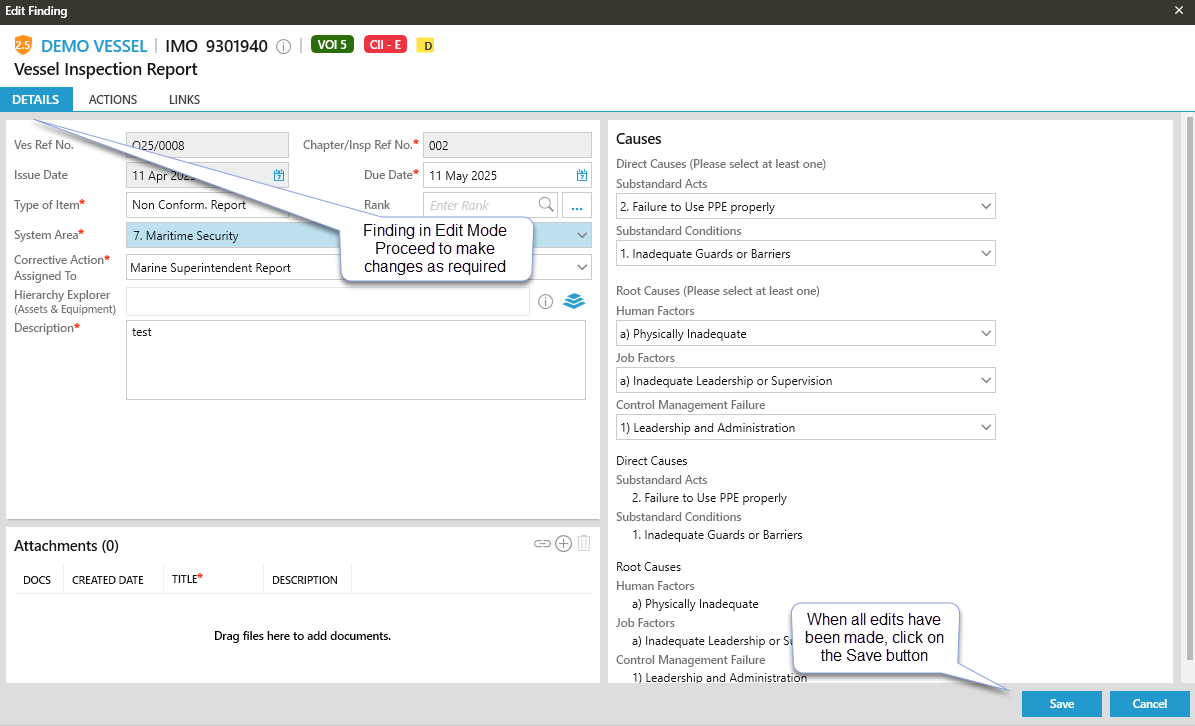Click the Hierarchy Explorer input field
Viewport: 1195px width, 726px height.
pos(328,302)
